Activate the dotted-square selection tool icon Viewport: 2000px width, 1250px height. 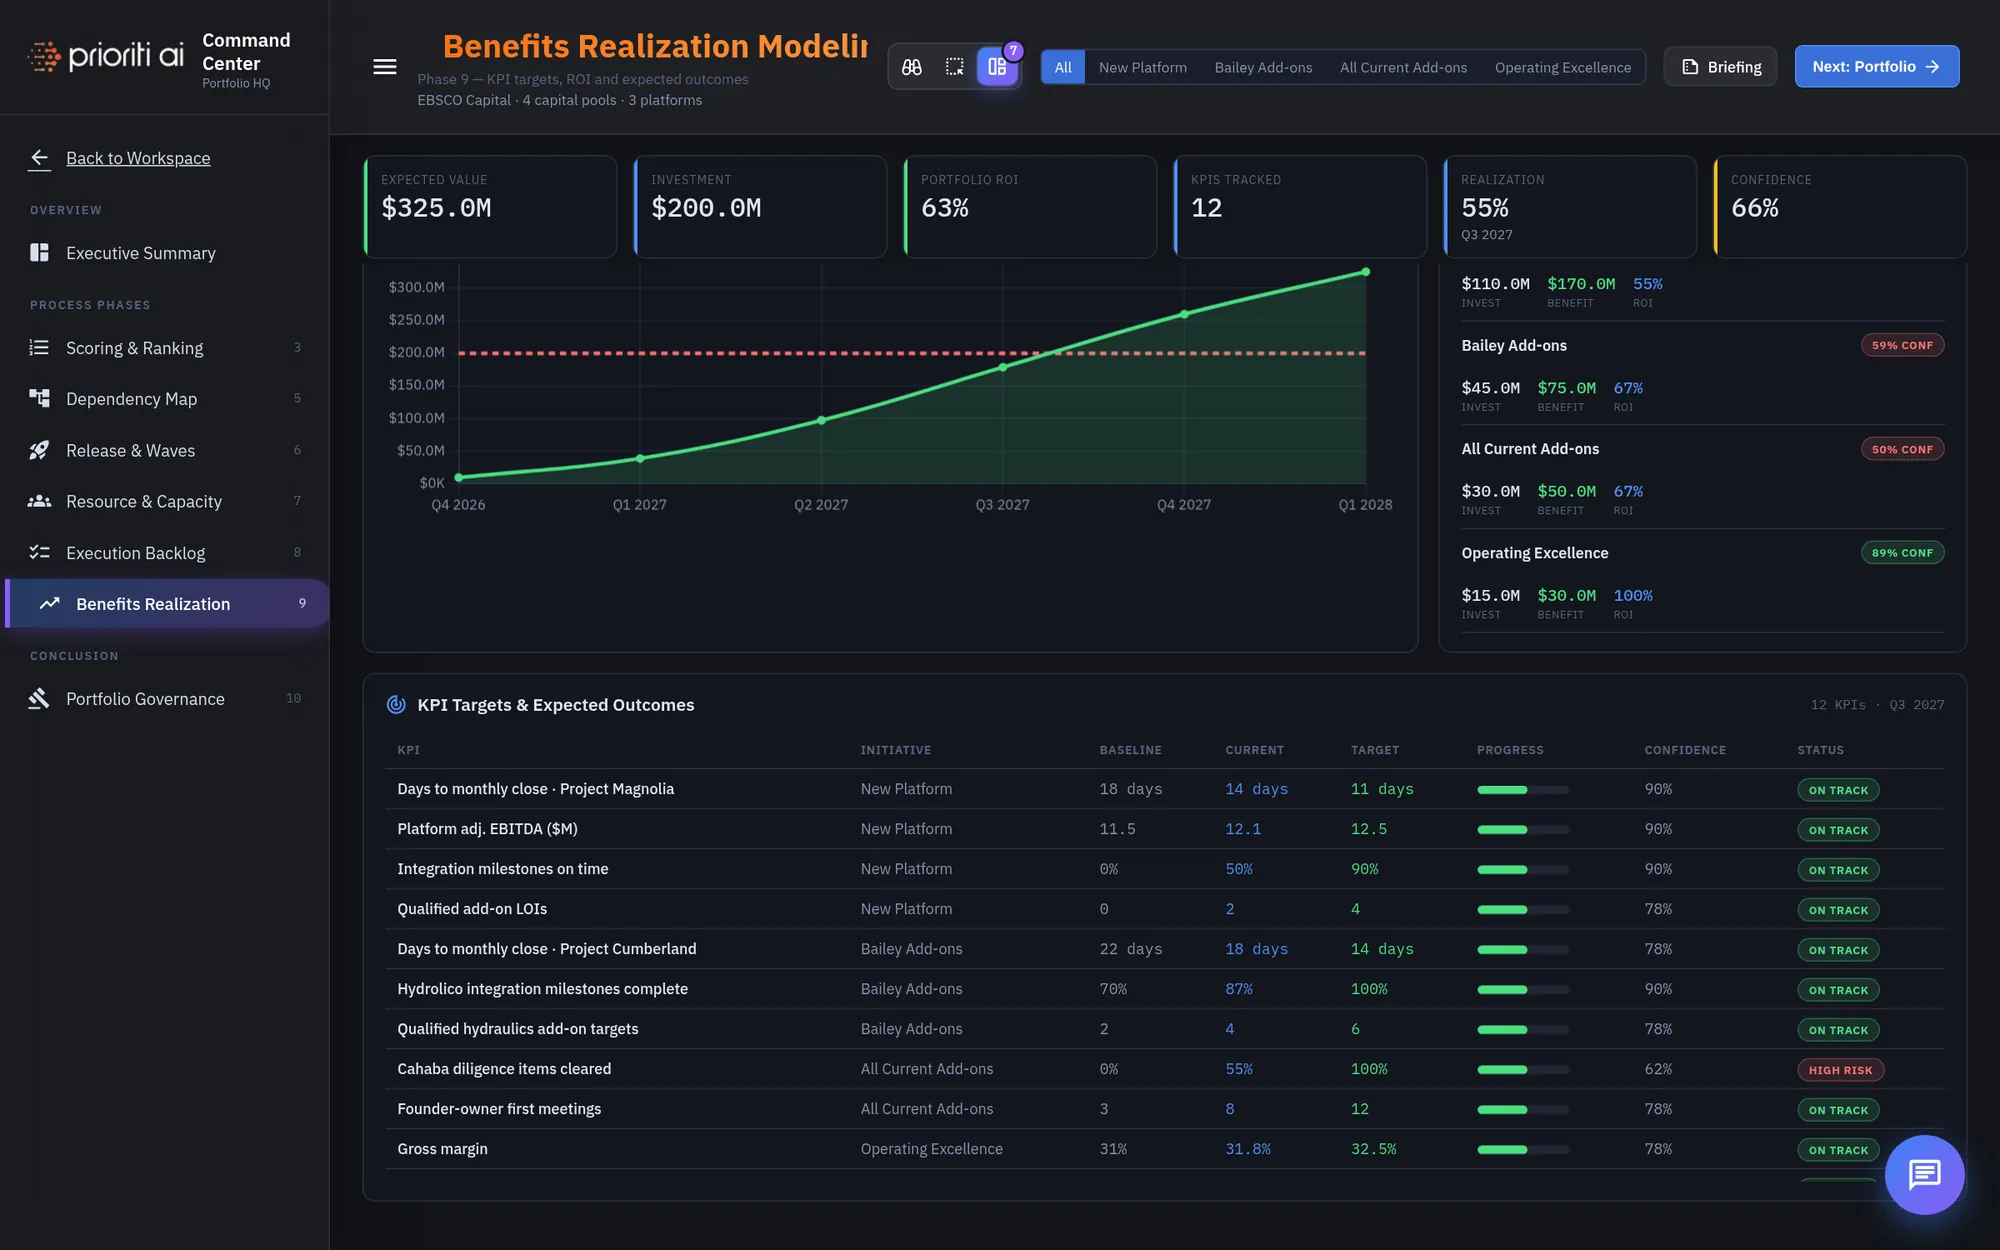955,67
